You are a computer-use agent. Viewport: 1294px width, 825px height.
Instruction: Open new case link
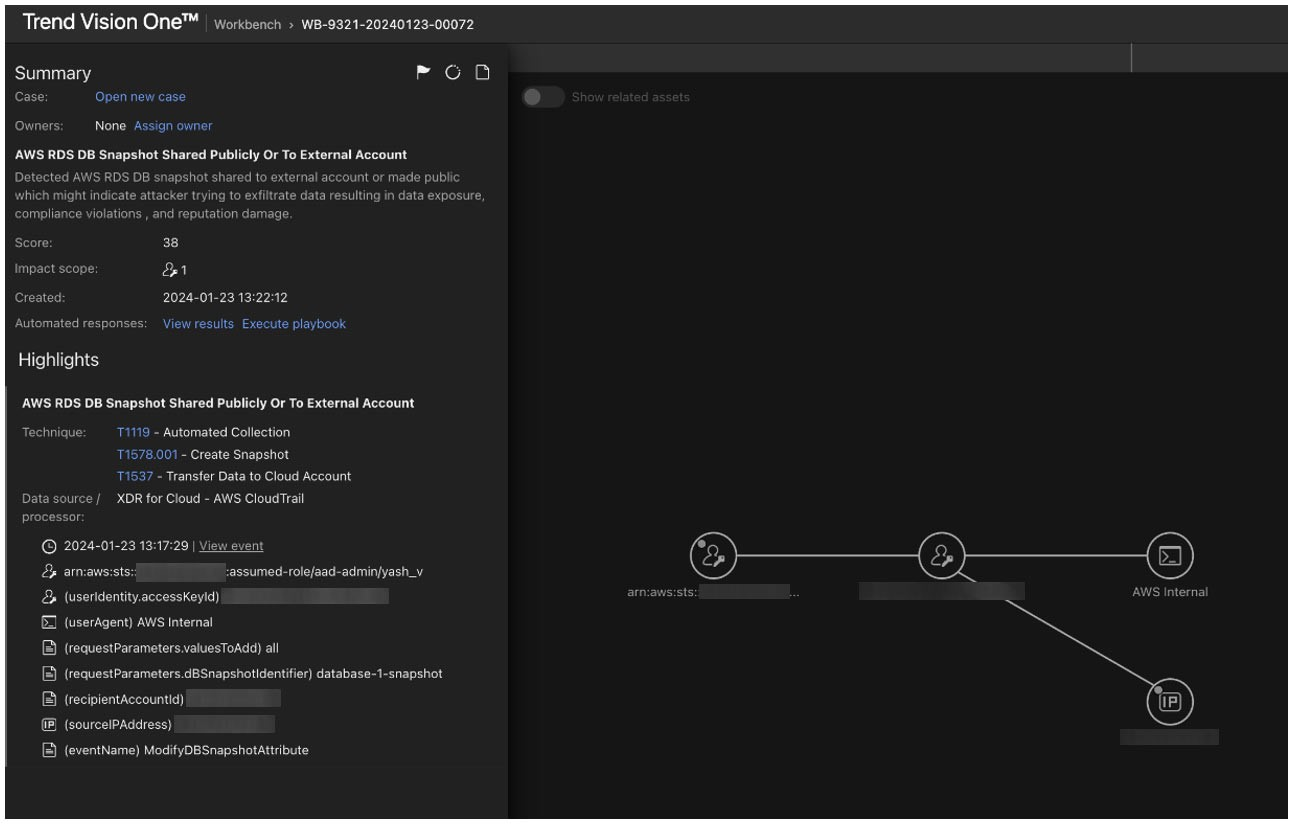click(x=140, y=97)
